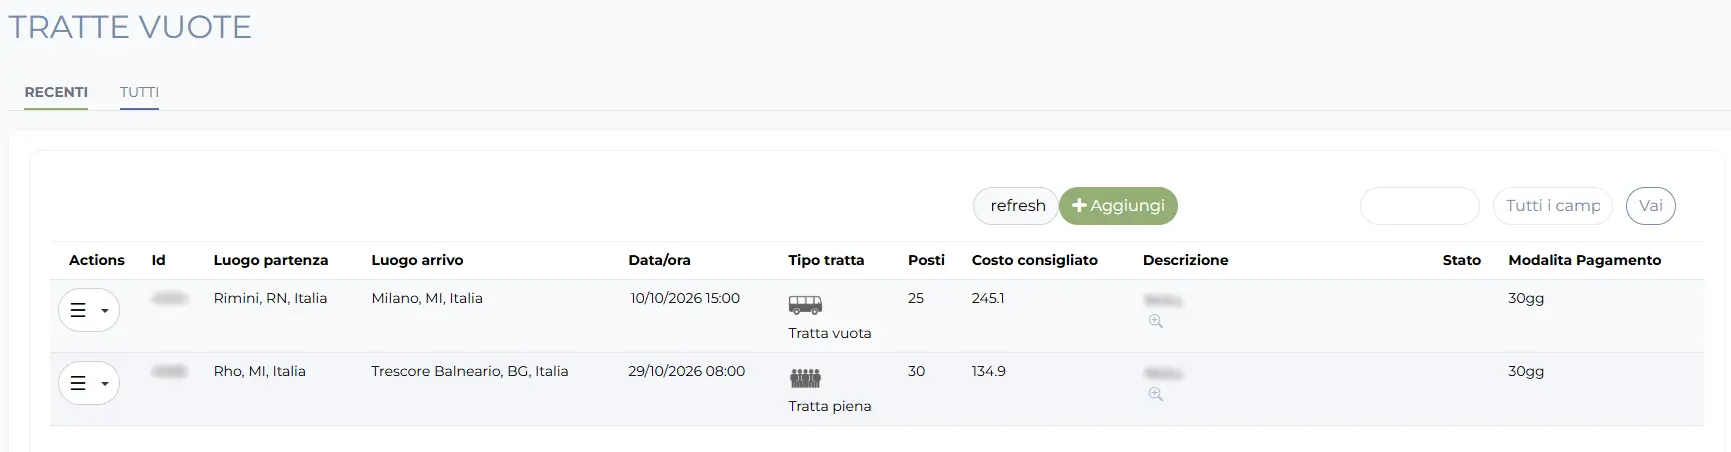
Task: Sort by the Costo consigliato column header
Action: [1035, 260]
